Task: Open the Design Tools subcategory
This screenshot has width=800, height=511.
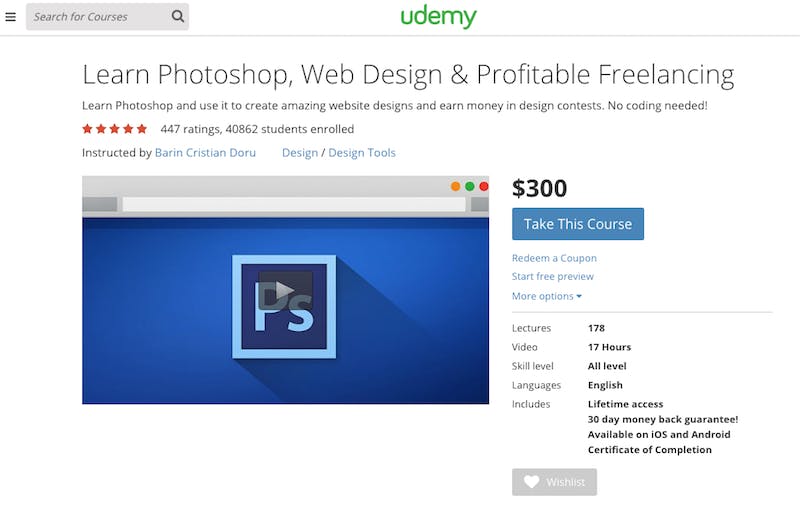Action: pyautogui.click(x=362, y=153)
